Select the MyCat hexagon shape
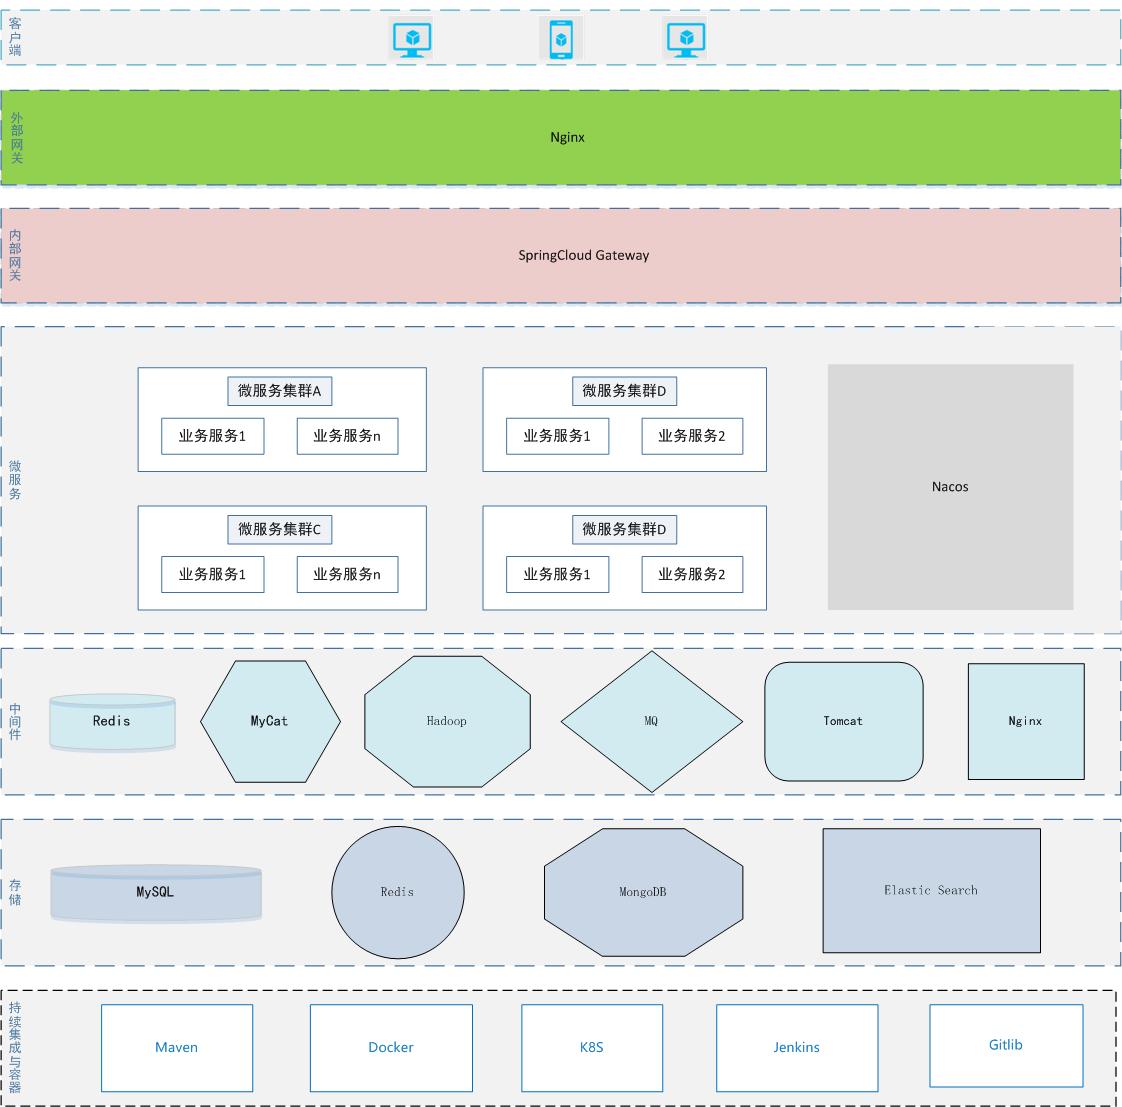Image resolution: width=1122 pixels, height=1107 pixels. click(x=270, y=721)
